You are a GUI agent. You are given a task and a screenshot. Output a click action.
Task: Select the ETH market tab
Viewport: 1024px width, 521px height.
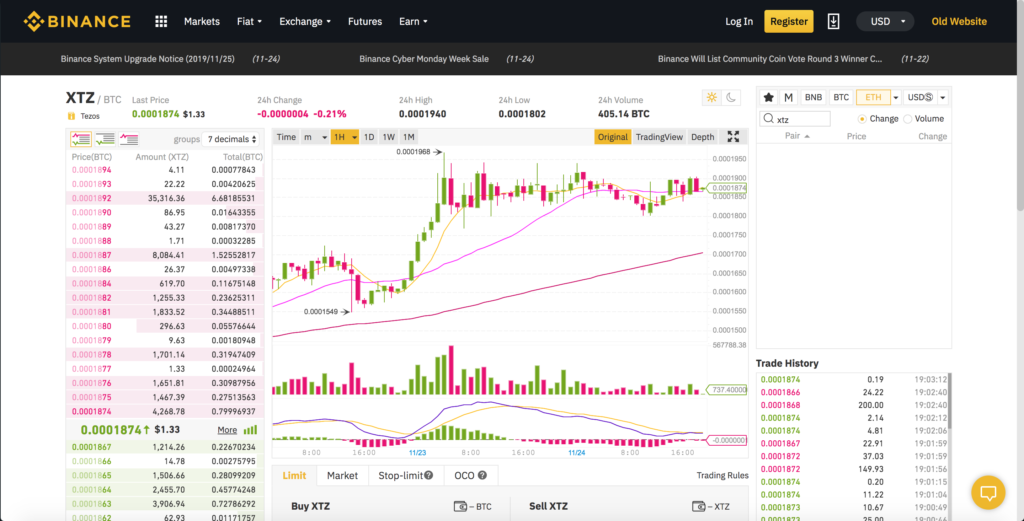click(873, 97)
